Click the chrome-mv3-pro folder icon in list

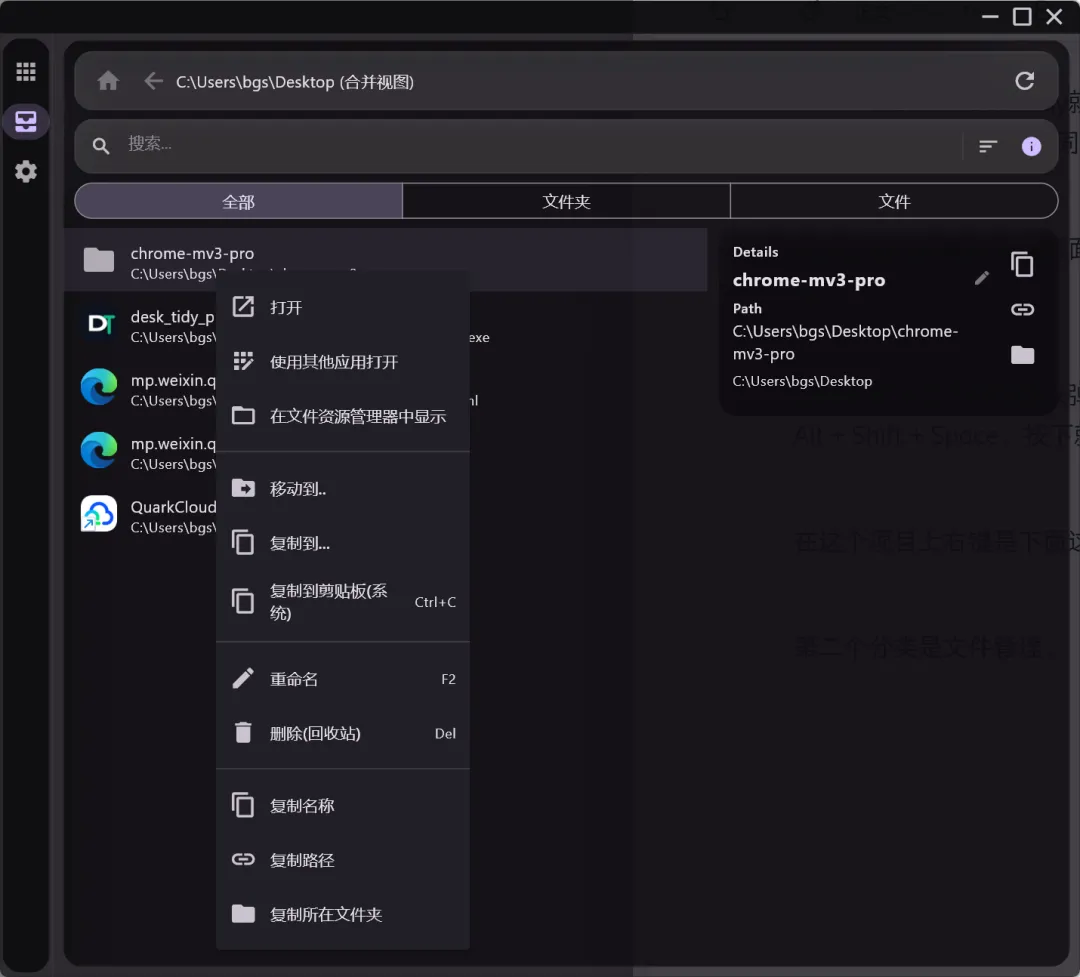point(99,260)
